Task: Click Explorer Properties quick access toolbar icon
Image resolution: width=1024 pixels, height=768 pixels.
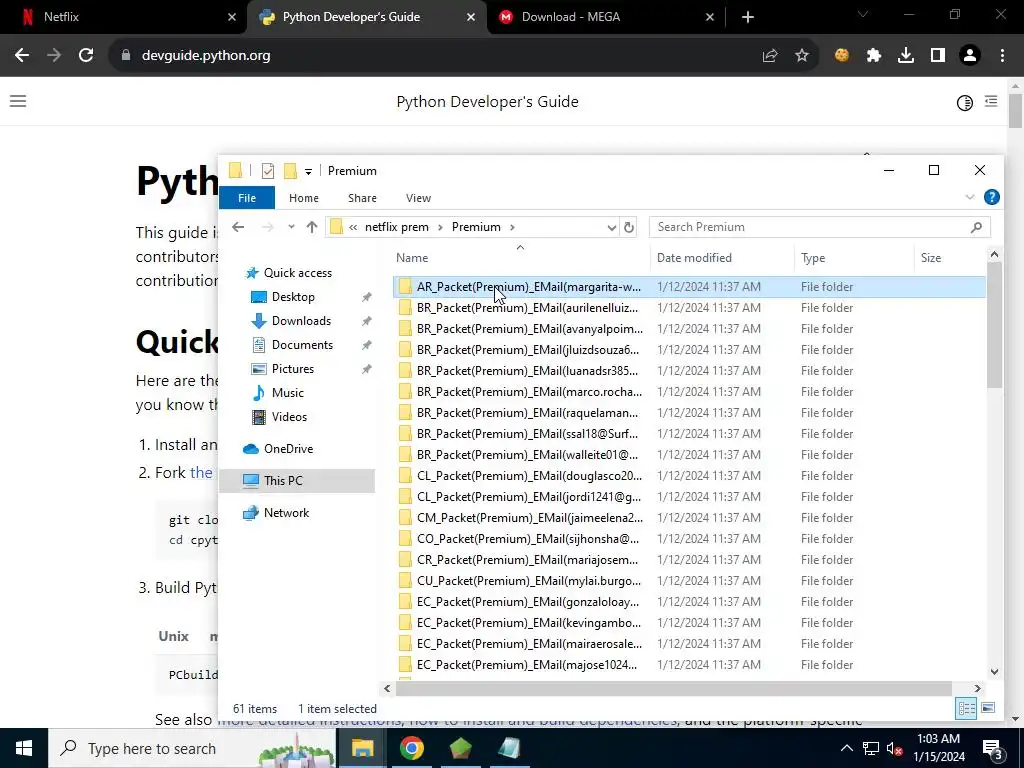Action: click(x=268, y=170)
